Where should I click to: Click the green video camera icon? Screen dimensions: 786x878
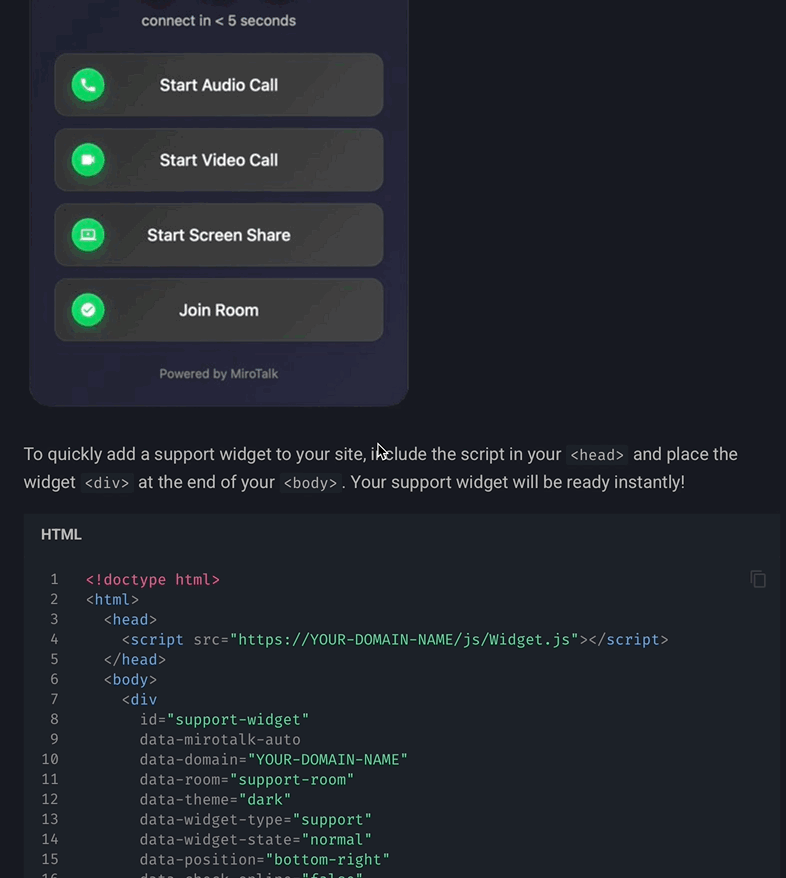(x=88, y=160)
